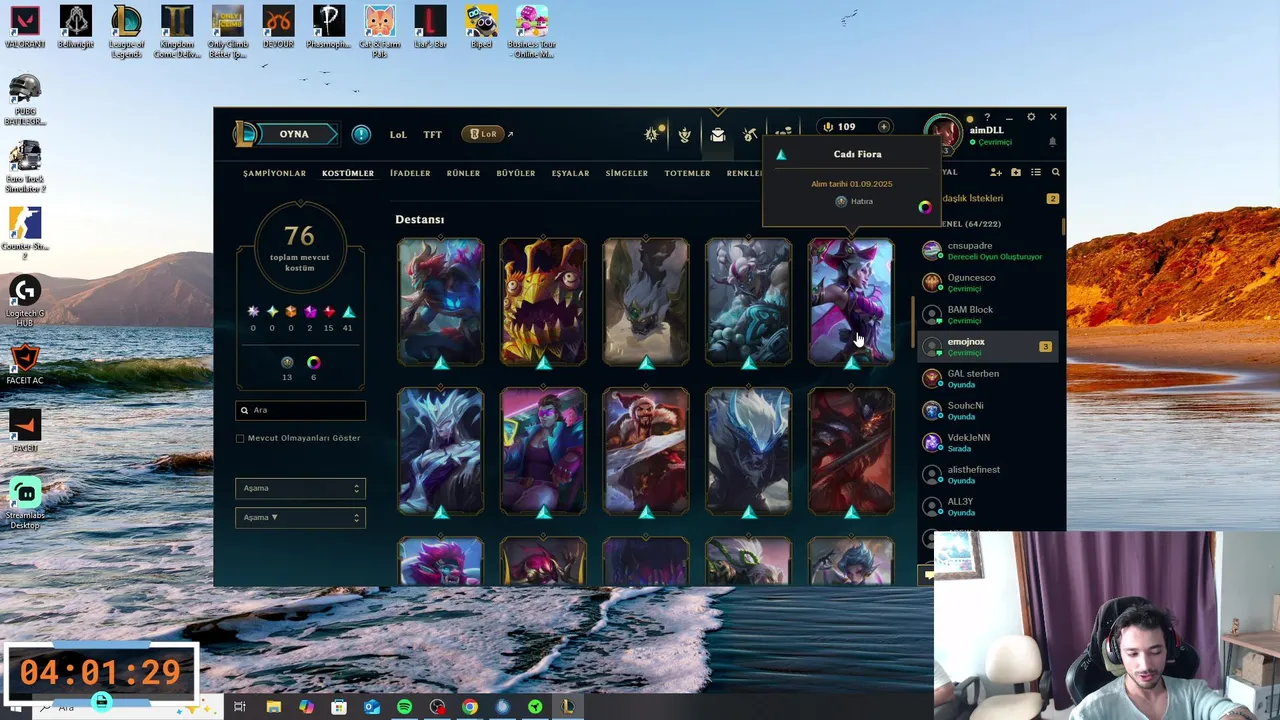Image resolution: width=1280 pixels, height=720 pixels.
Task: Click the OYNA play button
Action: tap(294, 134)
